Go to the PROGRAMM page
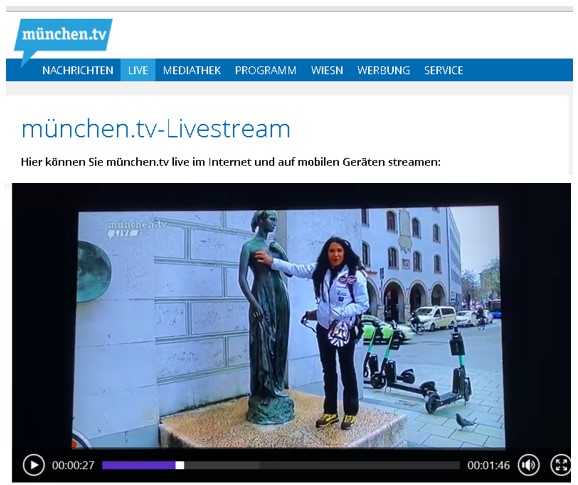 [x=265, y=70]
